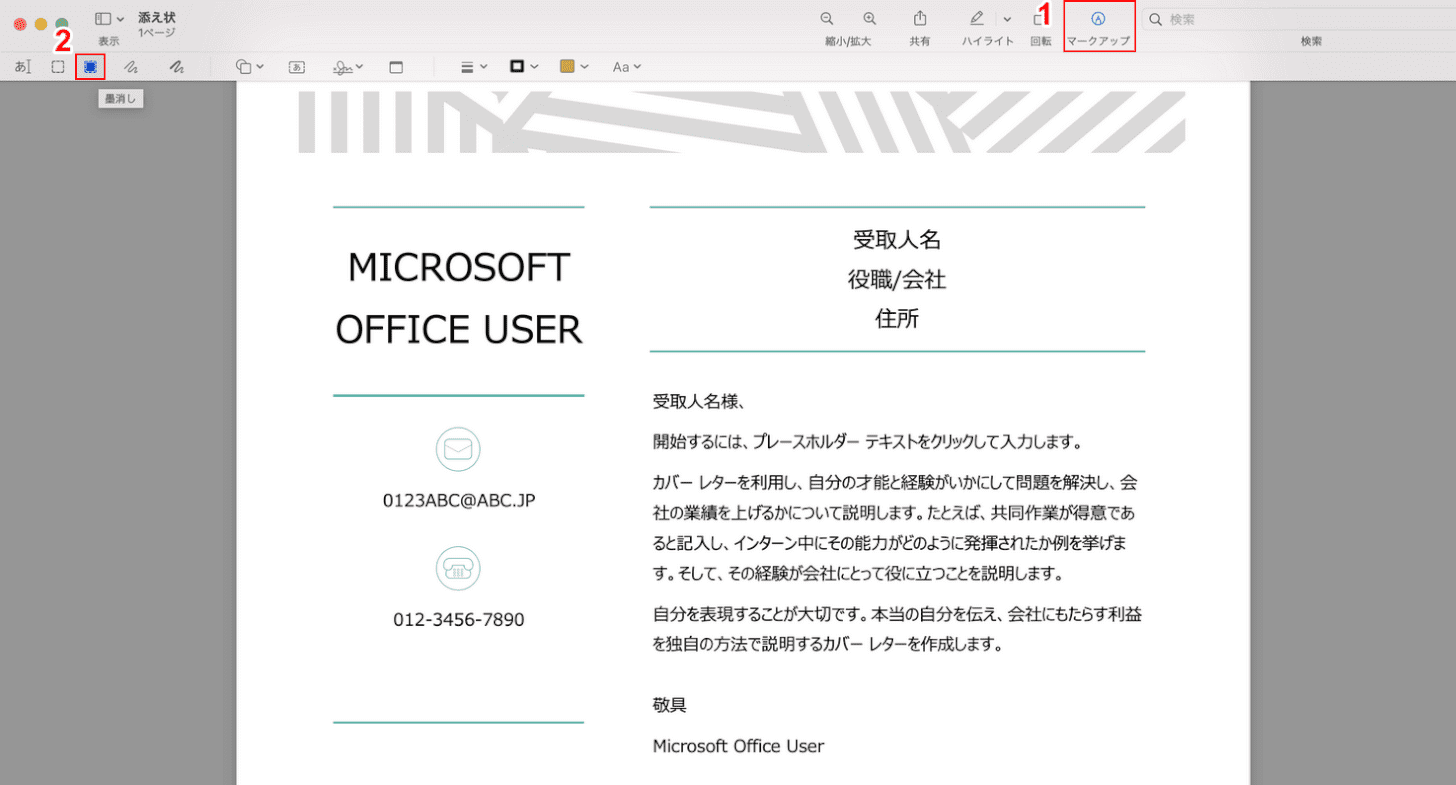The width and height of the screenshot is (1456, 785).
Task: Click the window title 添え状
Action: (157, 17)
